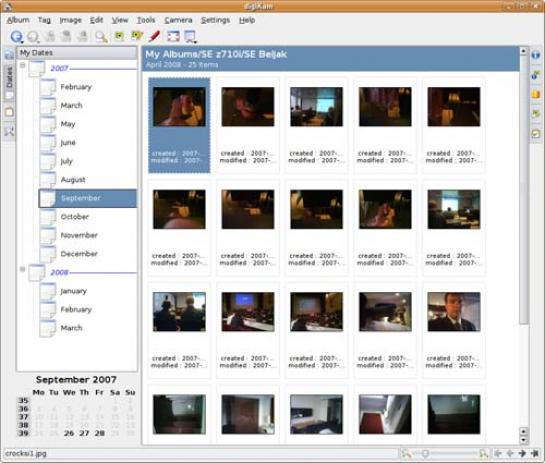545x463 pixels.
Task: Adjust the thumbnail size slider
Action: 425,453
